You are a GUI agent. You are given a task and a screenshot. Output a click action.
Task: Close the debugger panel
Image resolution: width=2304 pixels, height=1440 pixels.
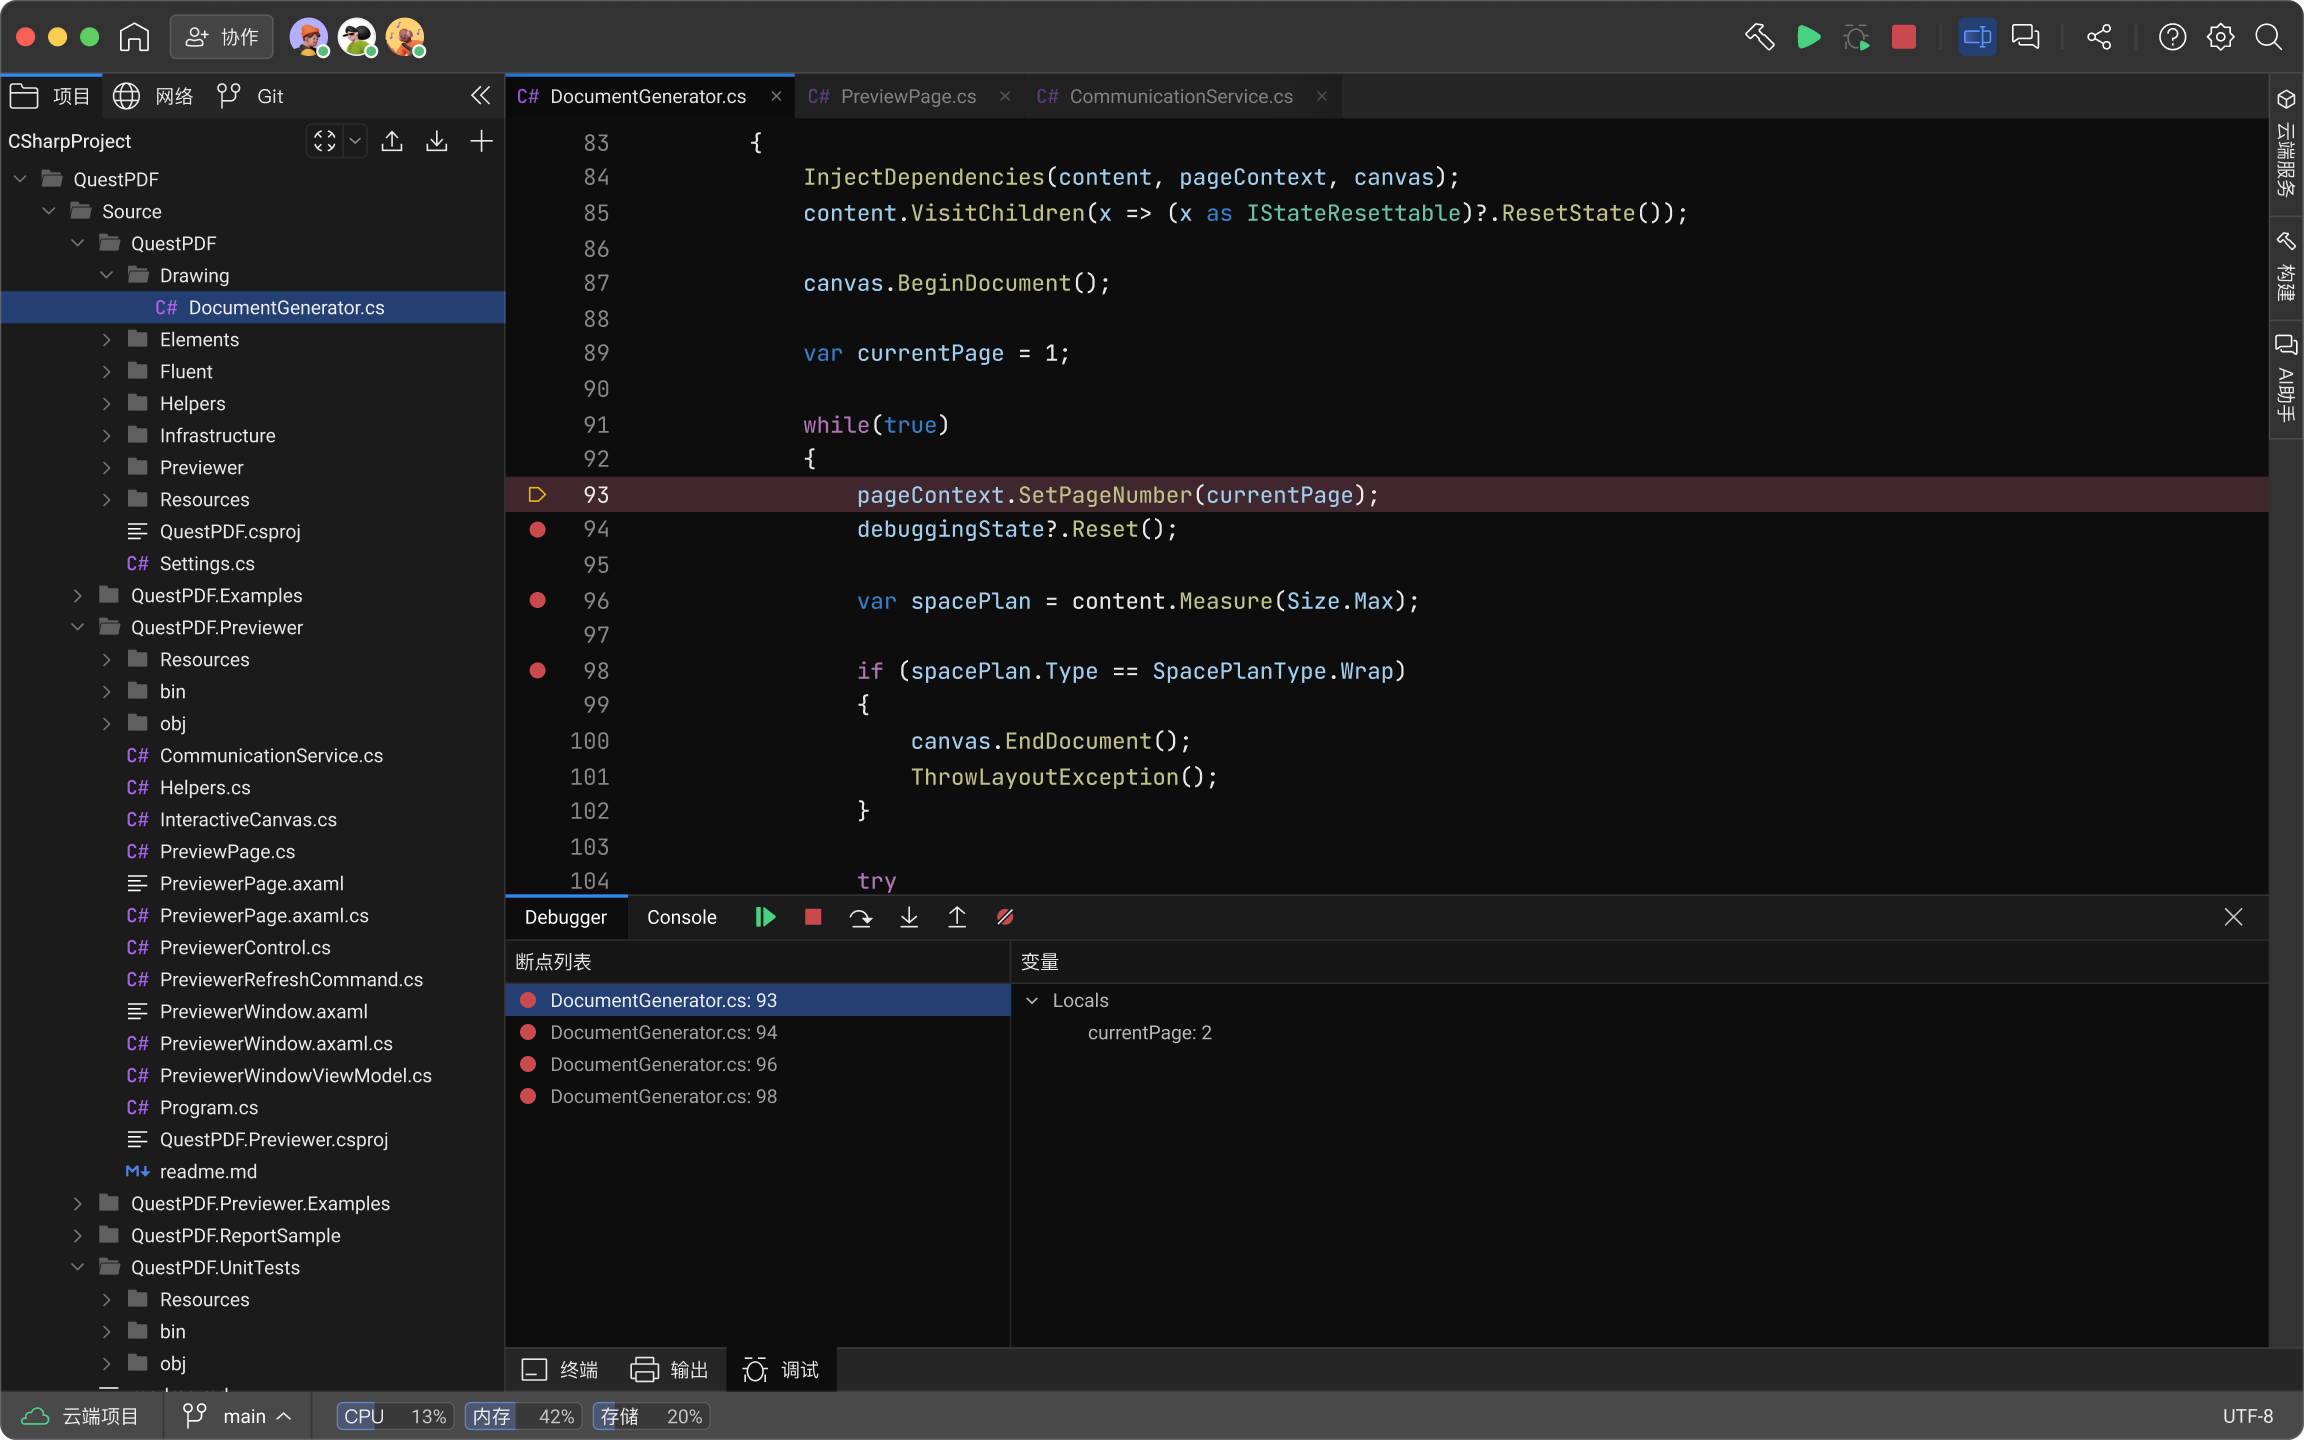click(x=2233, y=917)
